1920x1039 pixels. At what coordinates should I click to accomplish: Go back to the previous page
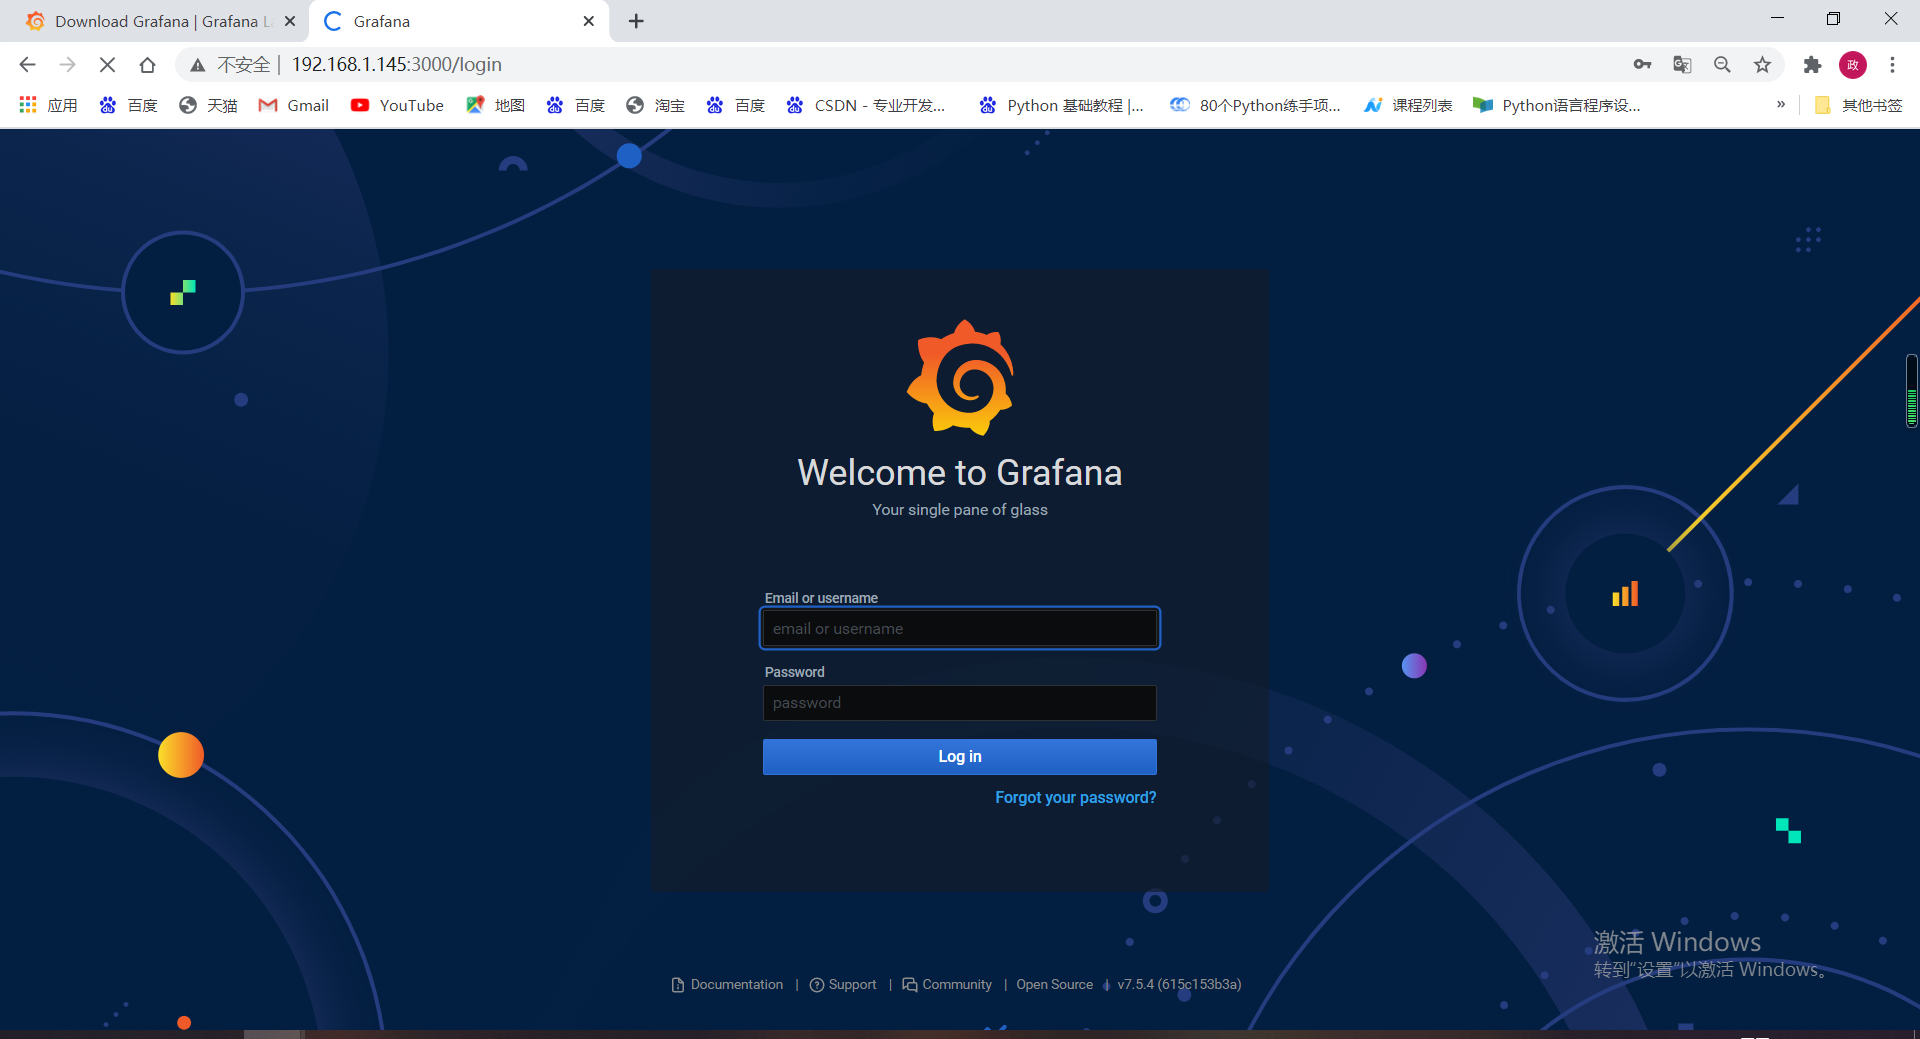tap(27, 65)
